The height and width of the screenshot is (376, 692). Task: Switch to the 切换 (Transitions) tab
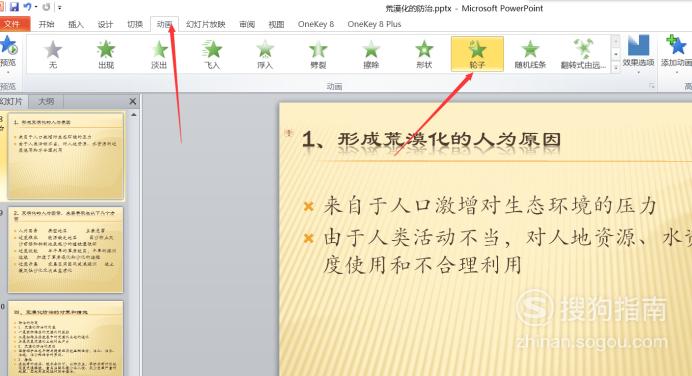pyautogui.click(x=135, y=24)
